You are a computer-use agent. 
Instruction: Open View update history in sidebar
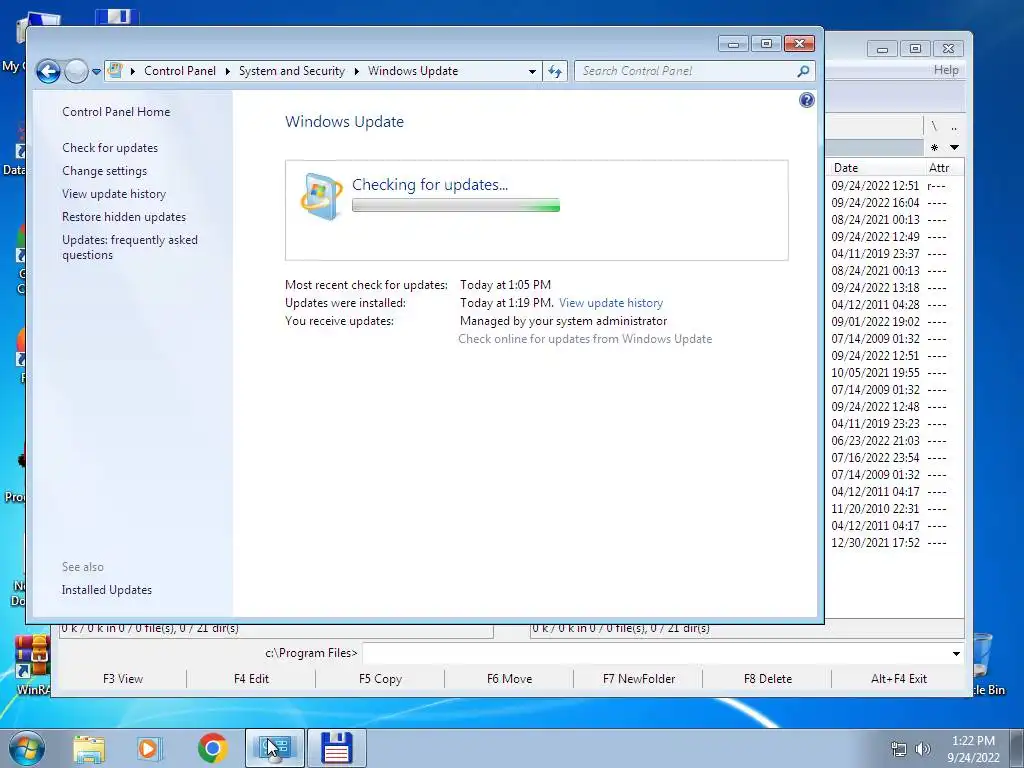[x=114, y=194]
